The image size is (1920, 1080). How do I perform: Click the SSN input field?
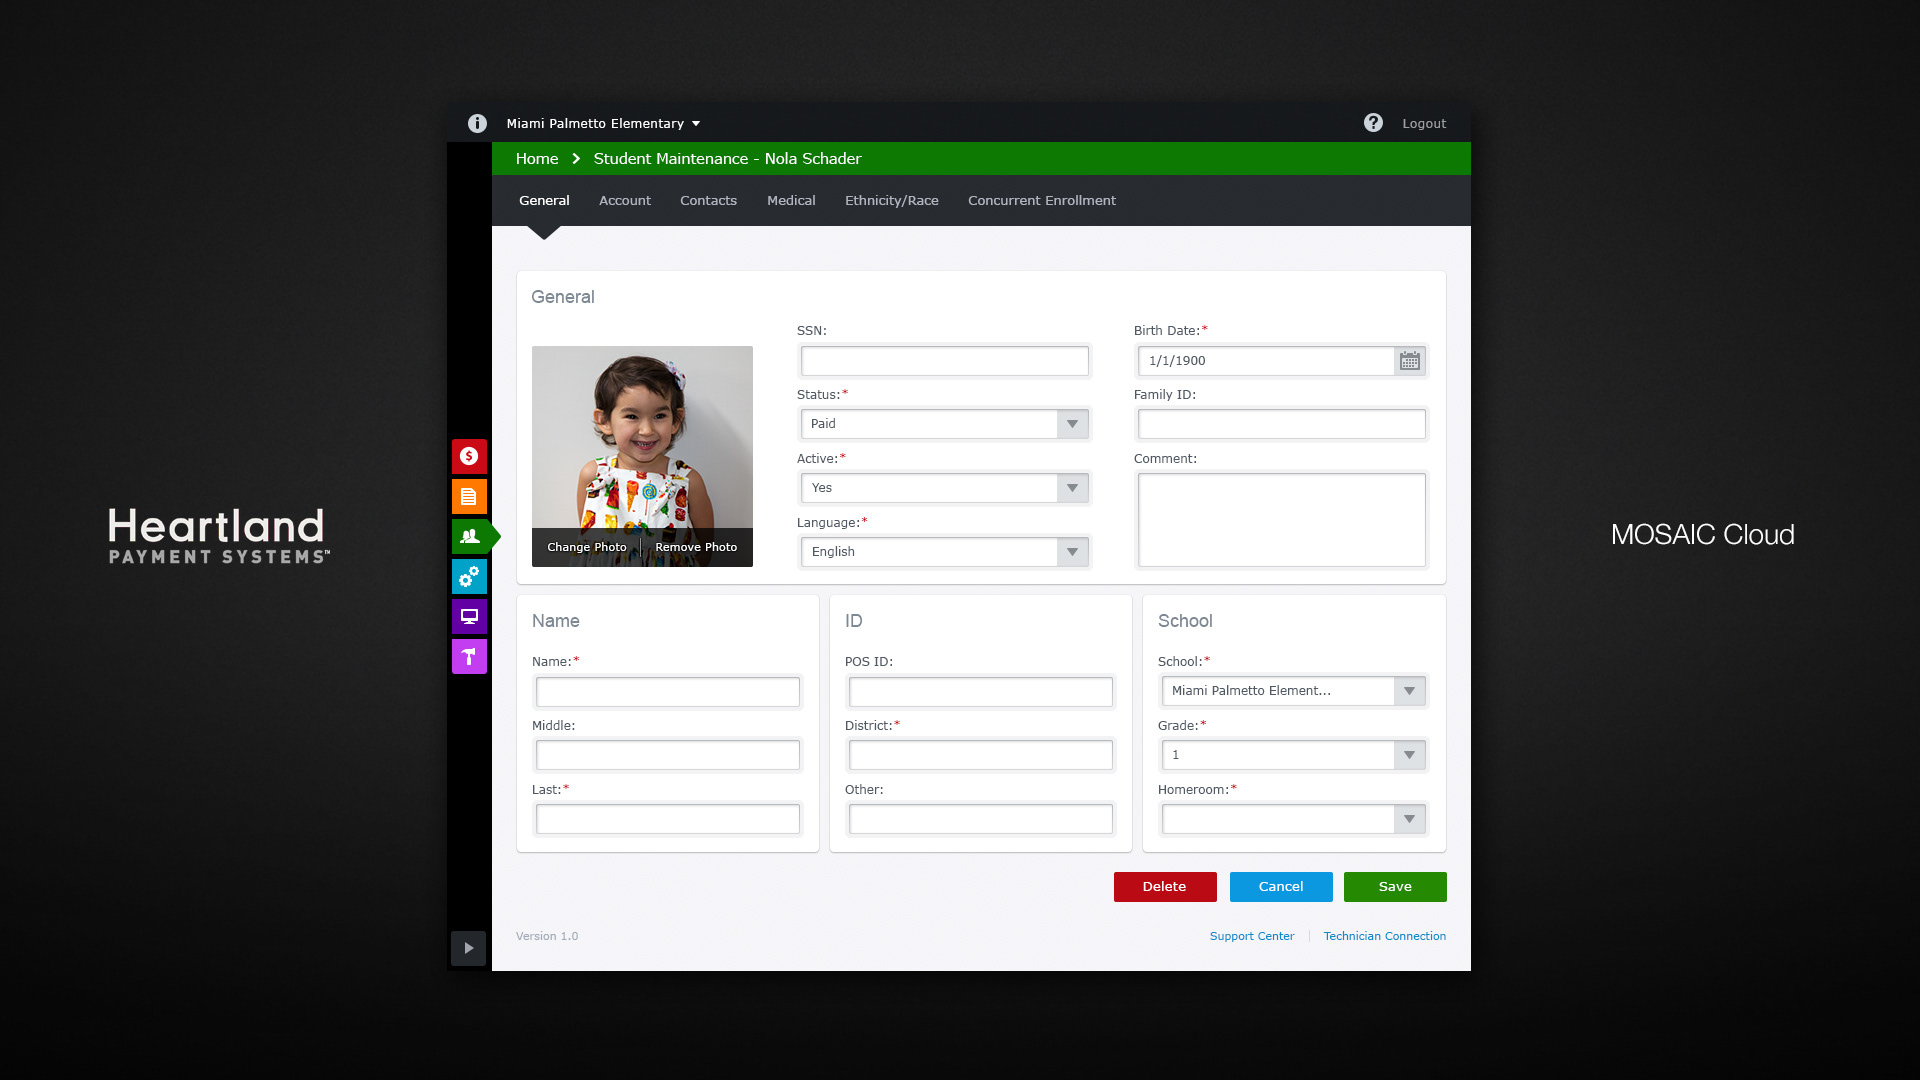point(944,361)
